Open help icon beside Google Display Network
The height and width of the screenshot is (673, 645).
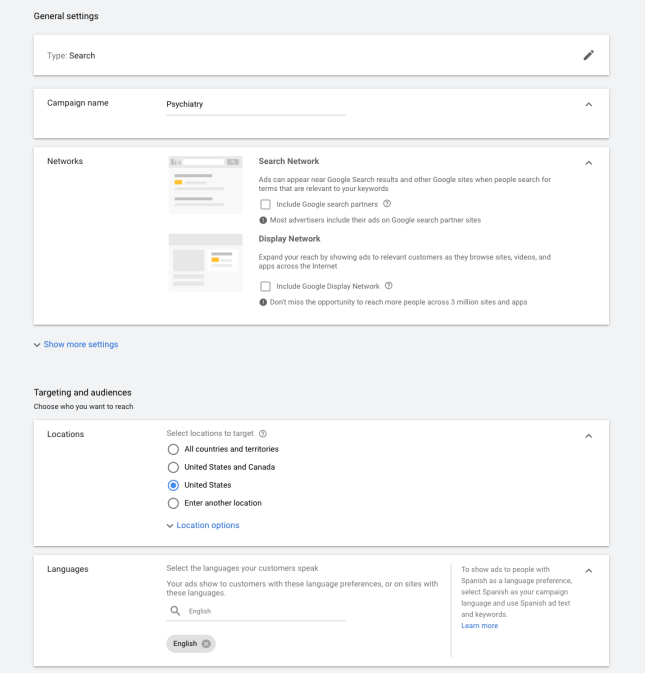[388, 285]
